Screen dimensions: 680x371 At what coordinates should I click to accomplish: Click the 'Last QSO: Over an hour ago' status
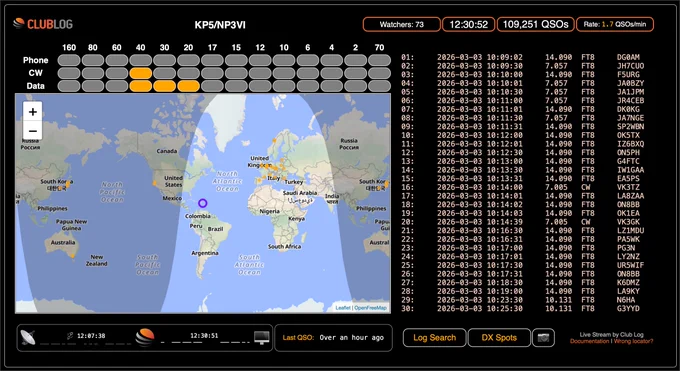333,338
